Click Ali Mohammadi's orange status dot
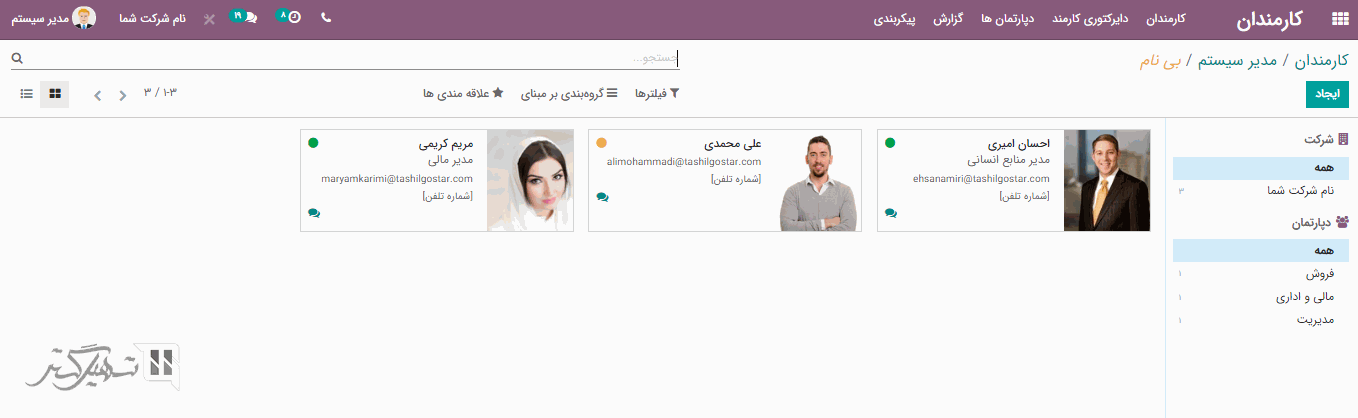 602,143
